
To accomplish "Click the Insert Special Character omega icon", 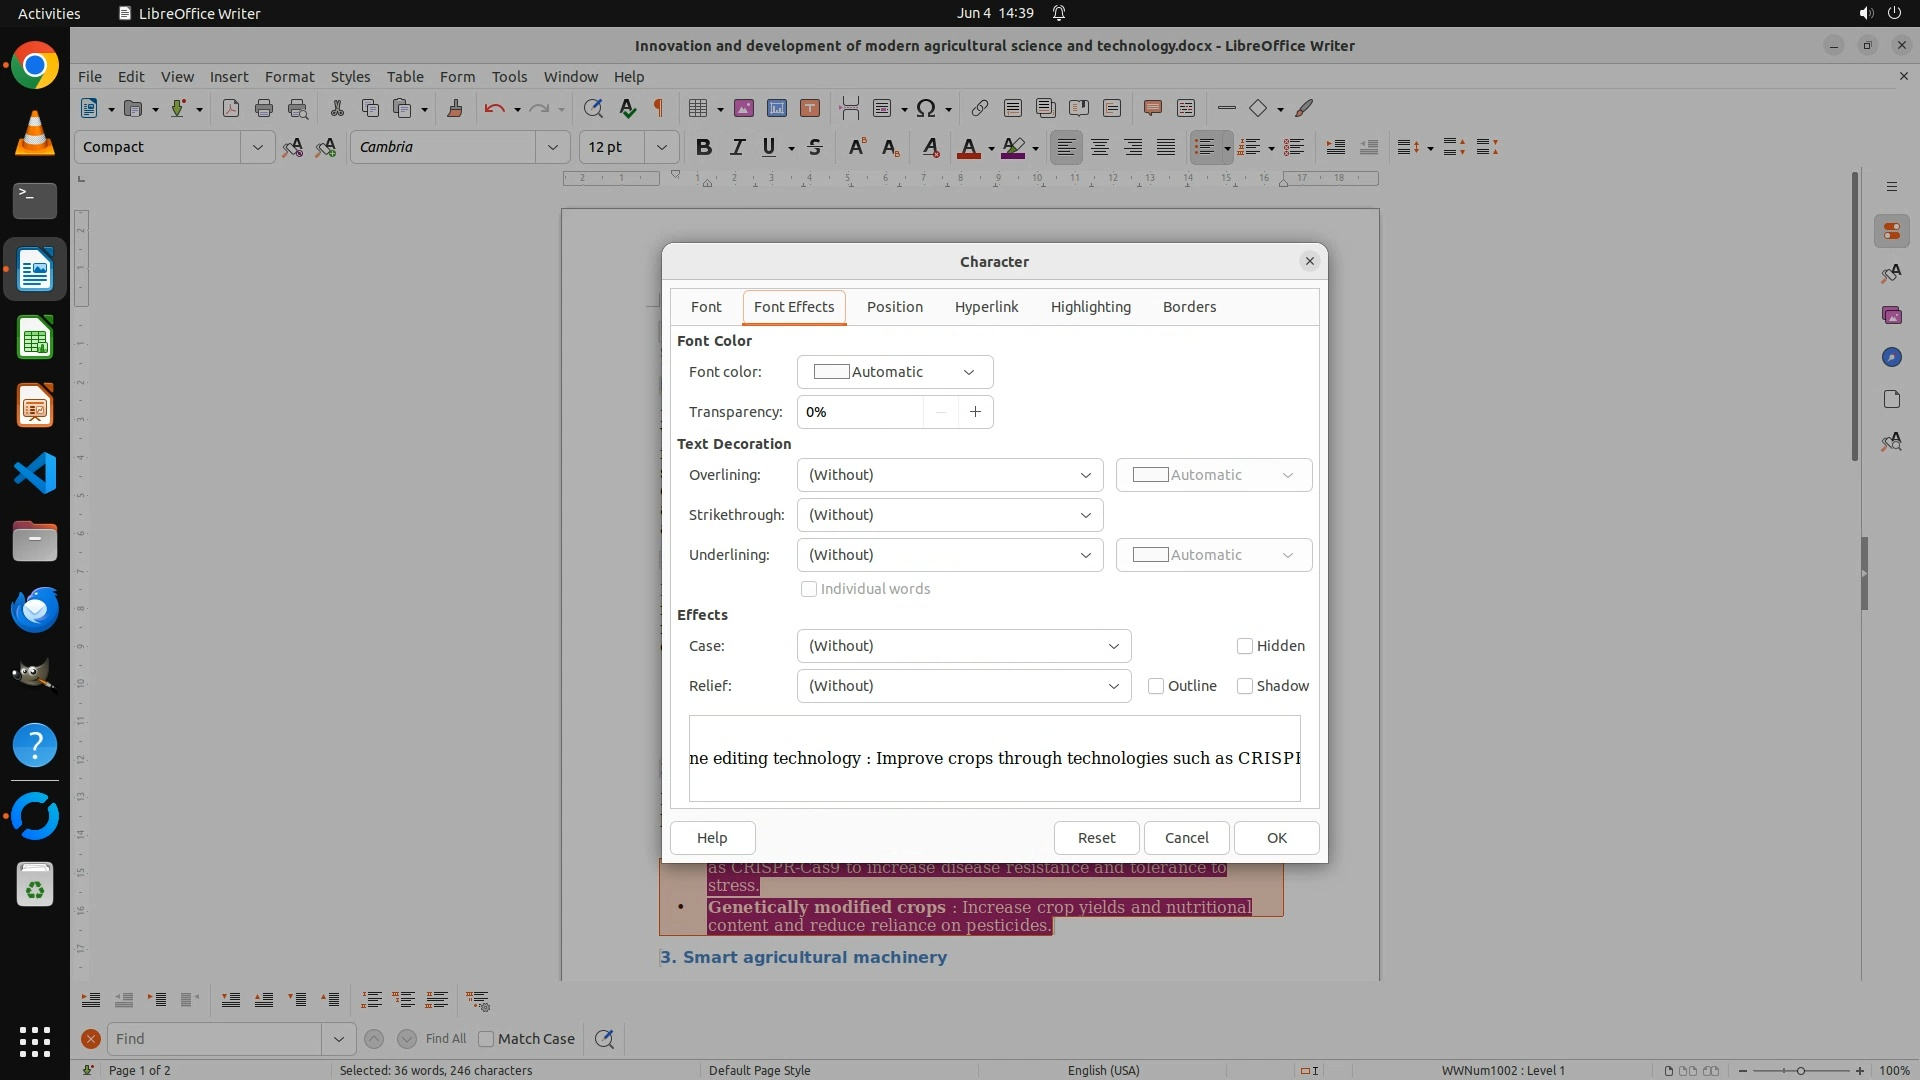I will [926, 108].
